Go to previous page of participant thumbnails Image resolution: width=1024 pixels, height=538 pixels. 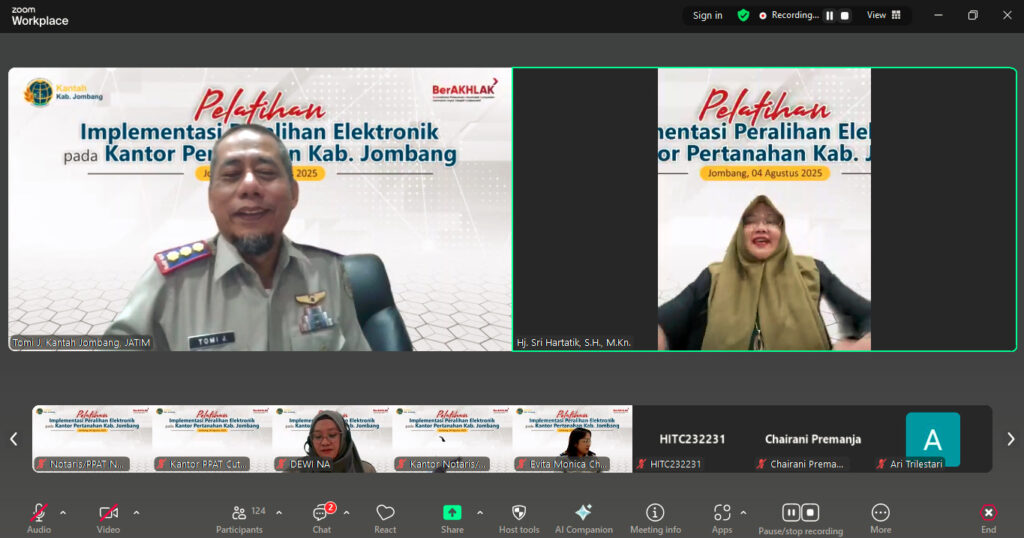point(14,439)
